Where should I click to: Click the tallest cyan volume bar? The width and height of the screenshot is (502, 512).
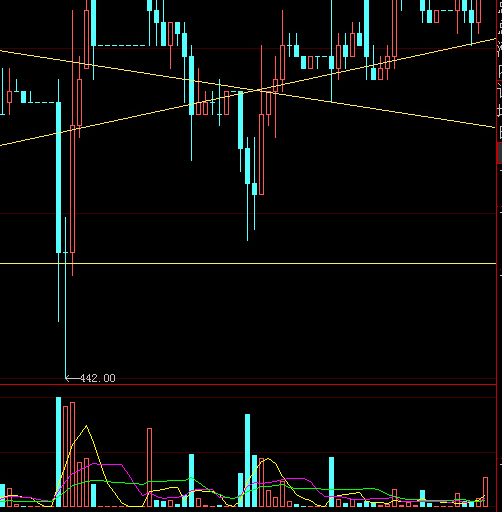click(x=59, y=452)
